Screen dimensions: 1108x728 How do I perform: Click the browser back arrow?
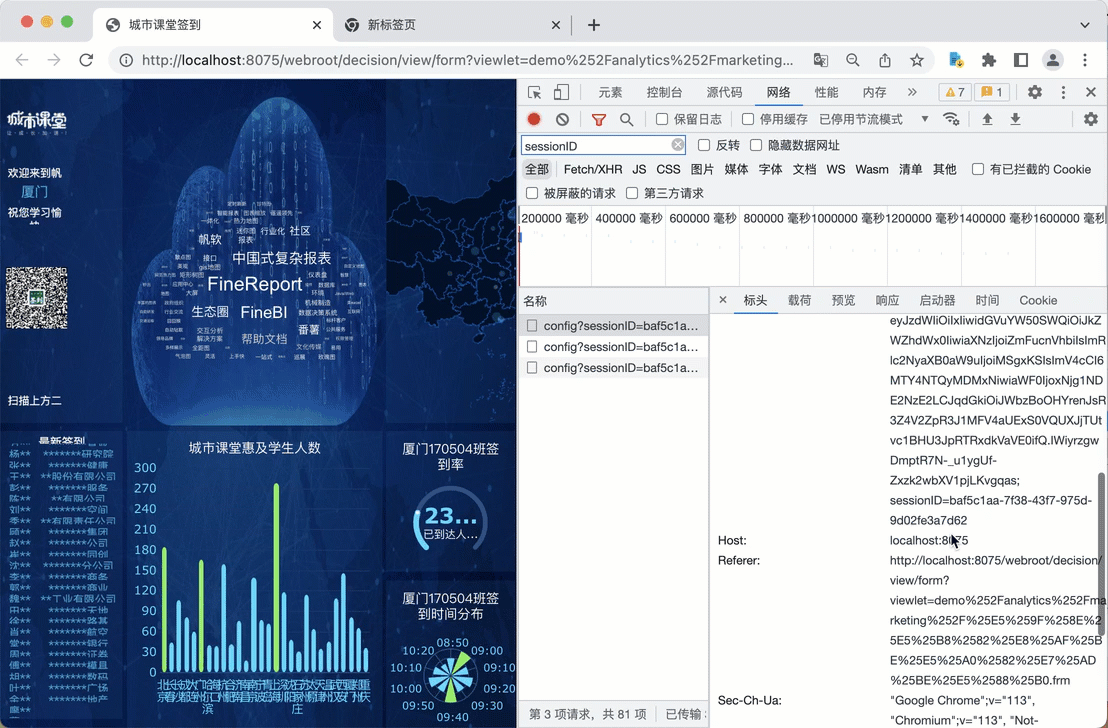coord(22,60)
